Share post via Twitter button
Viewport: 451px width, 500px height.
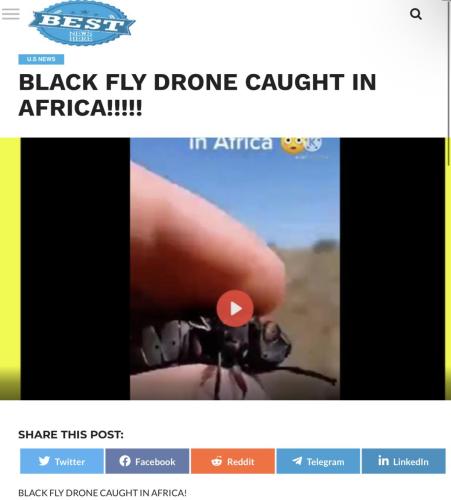62,461
